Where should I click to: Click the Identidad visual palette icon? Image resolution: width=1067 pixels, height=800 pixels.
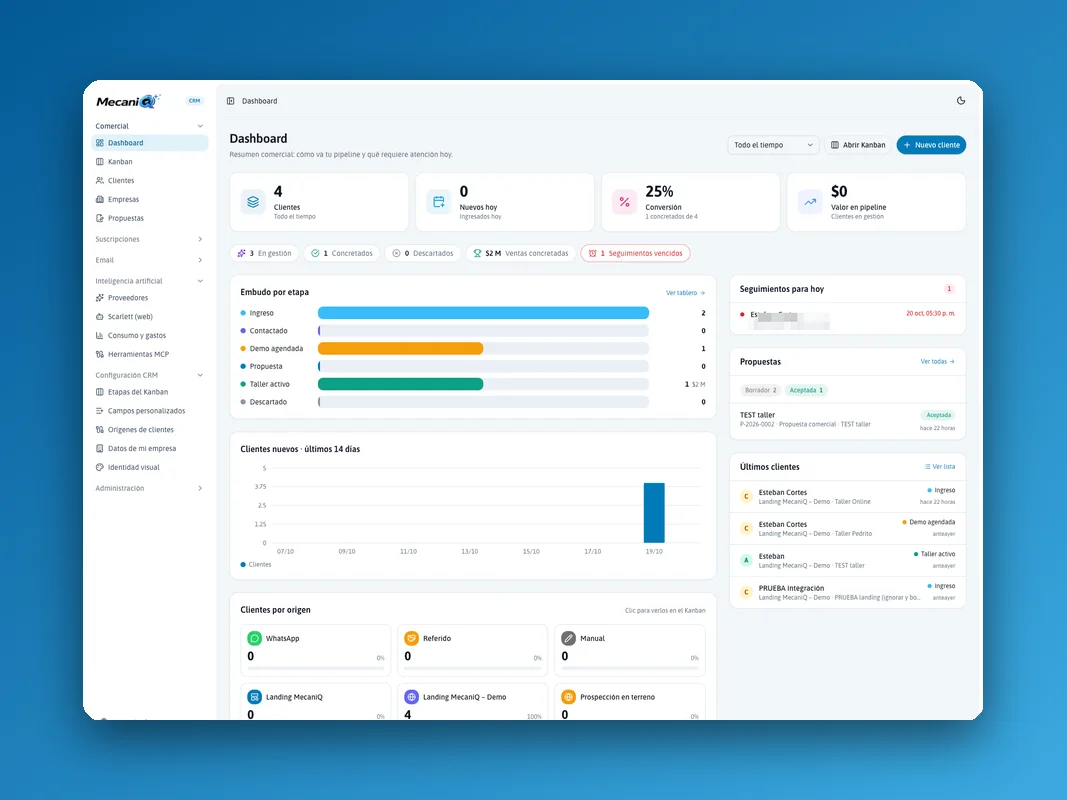pos(100,467)
